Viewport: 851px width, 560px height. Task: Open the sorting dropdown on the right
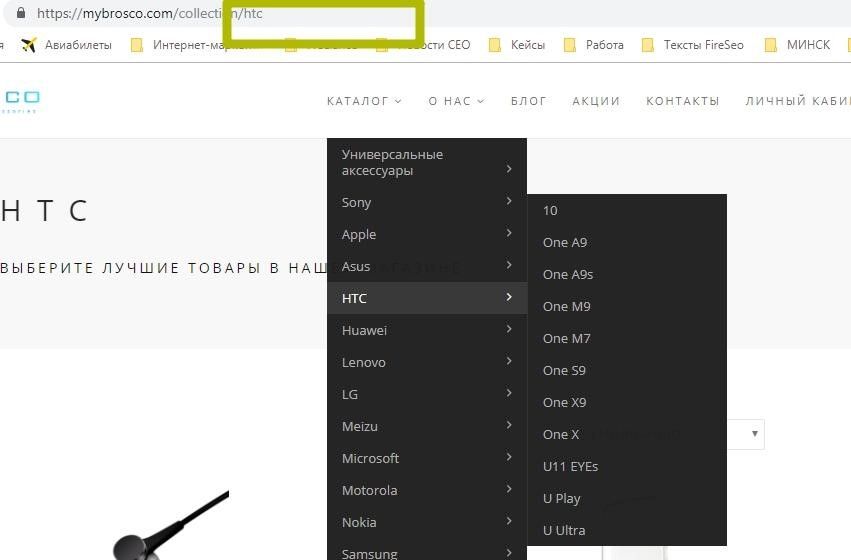(755, 434)
